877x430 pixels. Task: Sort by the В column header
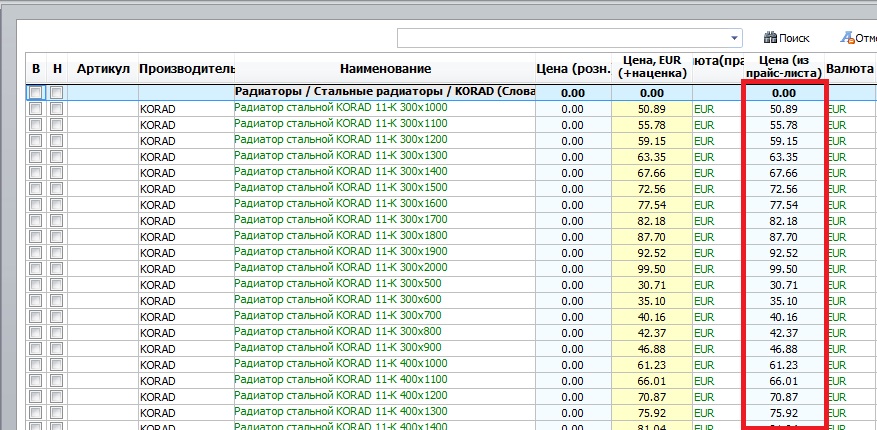click(x=36, y=69)
